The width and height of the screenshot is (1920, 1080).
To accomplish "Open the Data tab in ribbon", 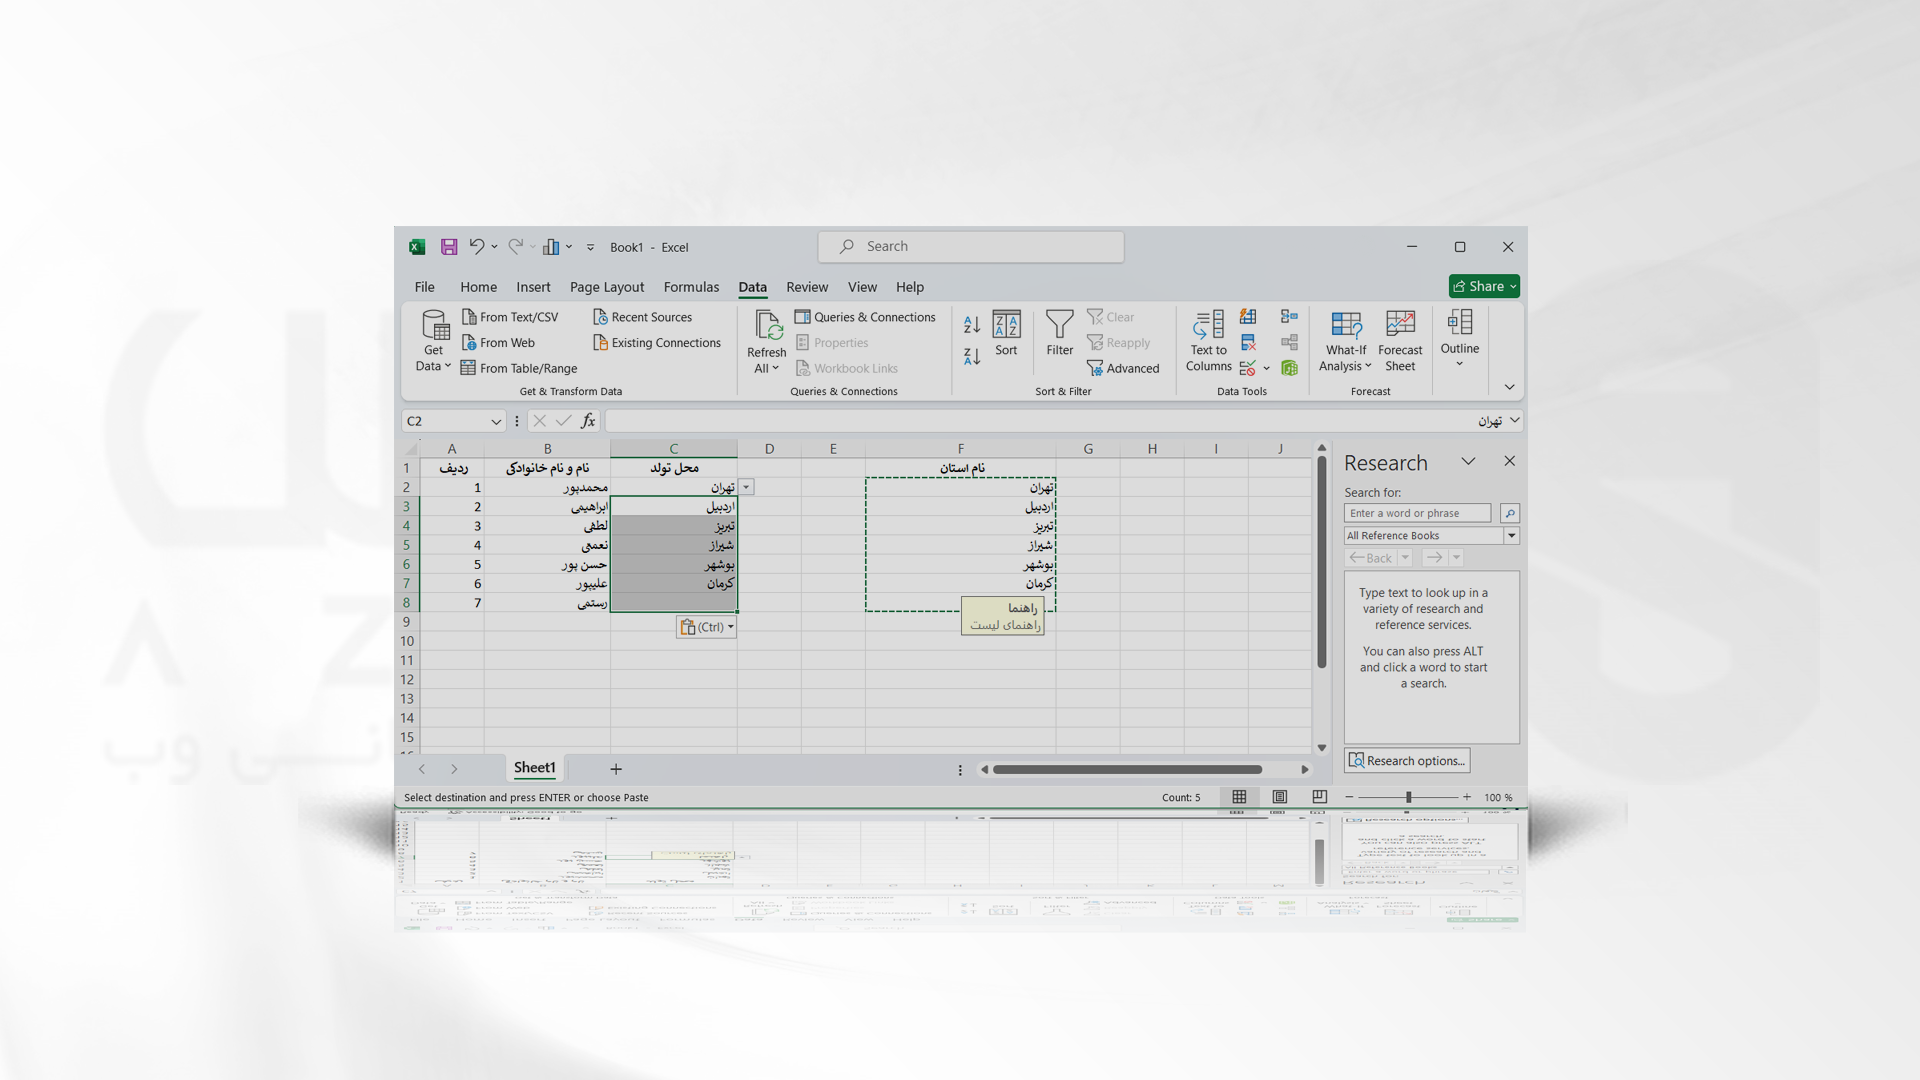I will click(750, 286).
